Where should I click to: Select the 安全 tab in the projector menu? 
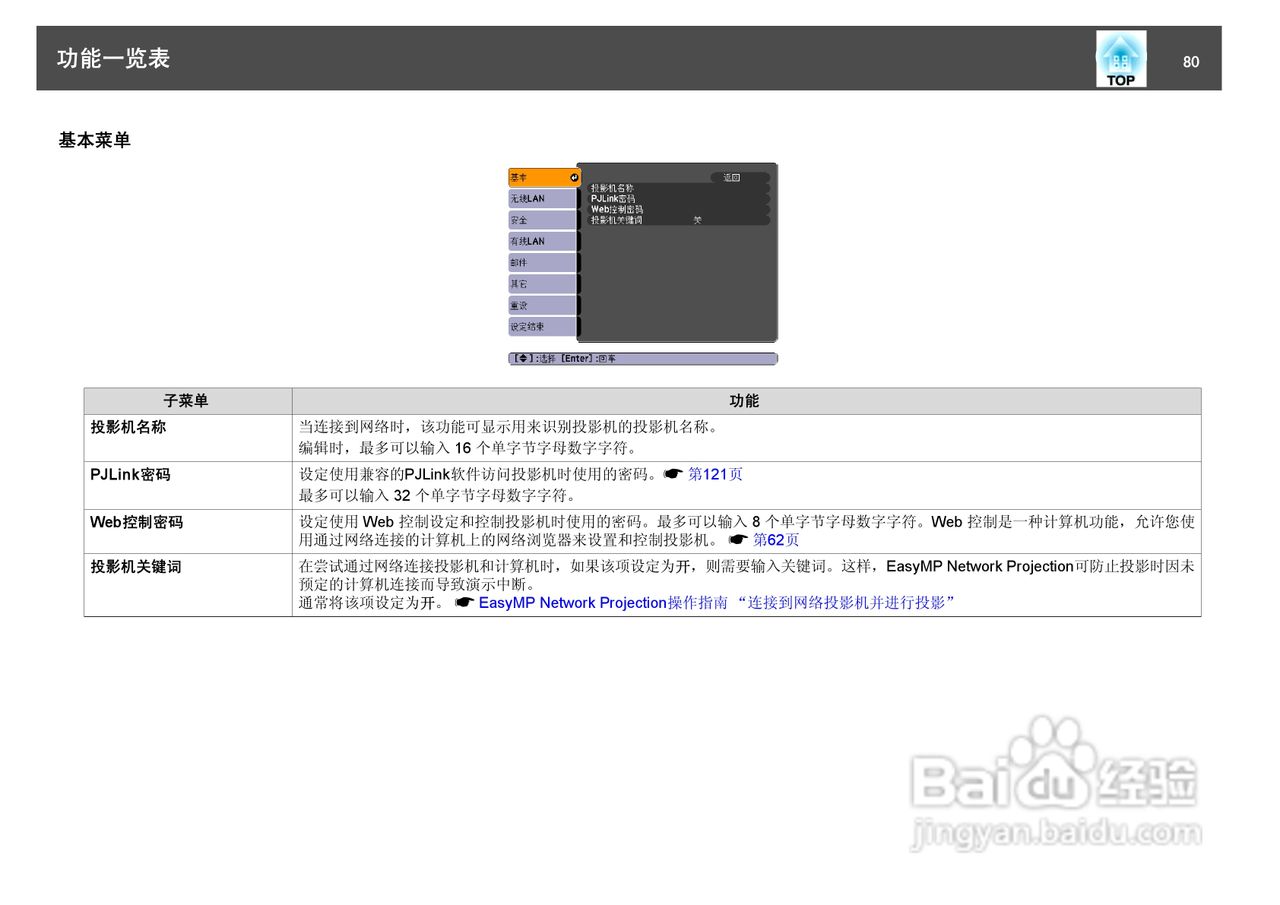(542, 220)
